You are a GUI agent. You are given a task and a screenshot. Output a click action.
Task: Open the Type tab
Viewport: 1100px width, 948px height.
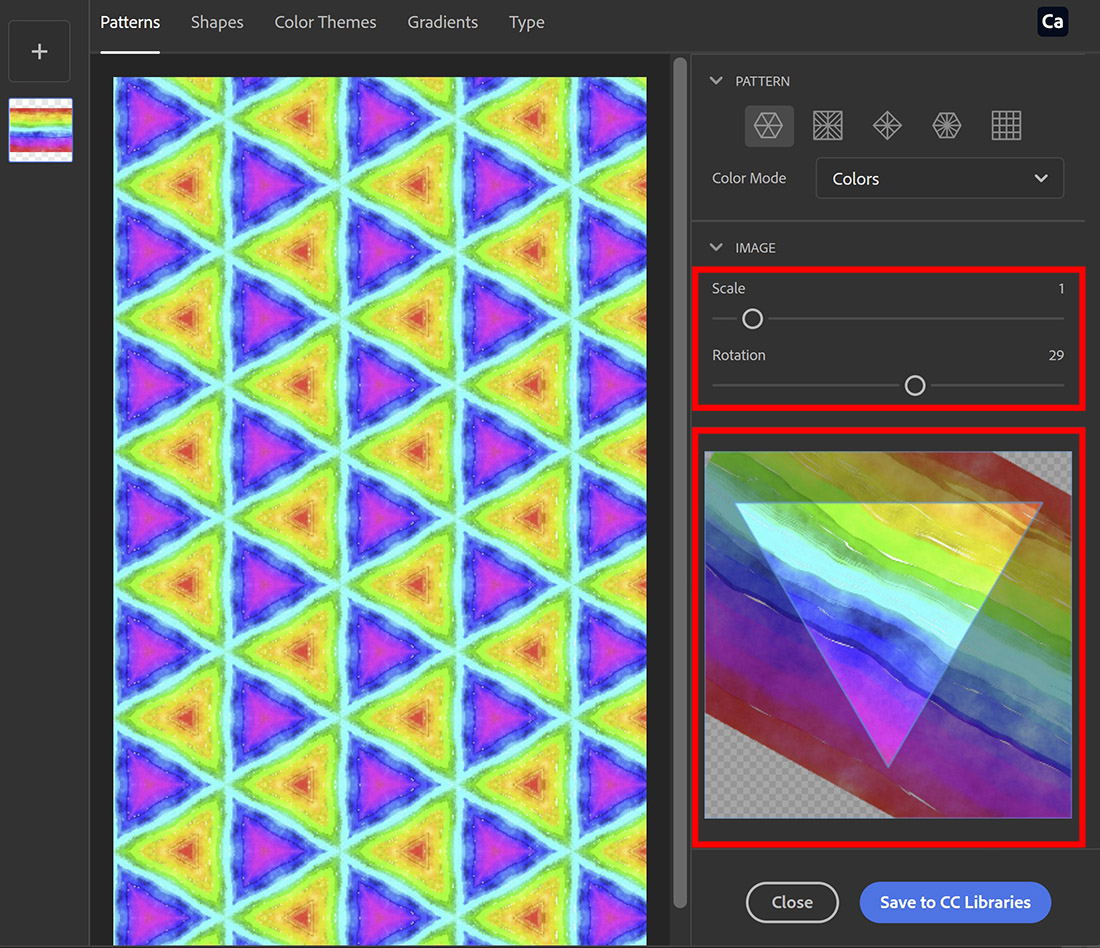click(526, 22)
